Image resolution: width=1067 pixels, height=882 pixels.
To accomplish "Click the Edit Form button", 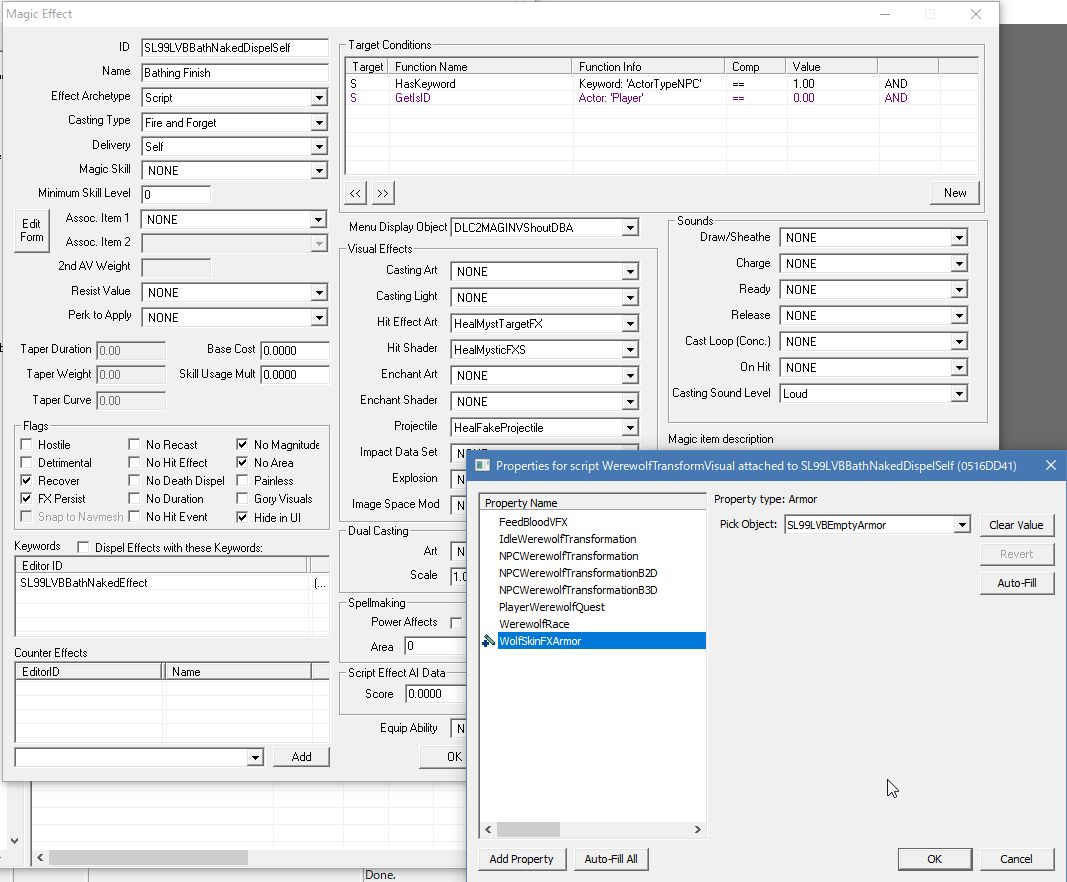I will 32,230.
